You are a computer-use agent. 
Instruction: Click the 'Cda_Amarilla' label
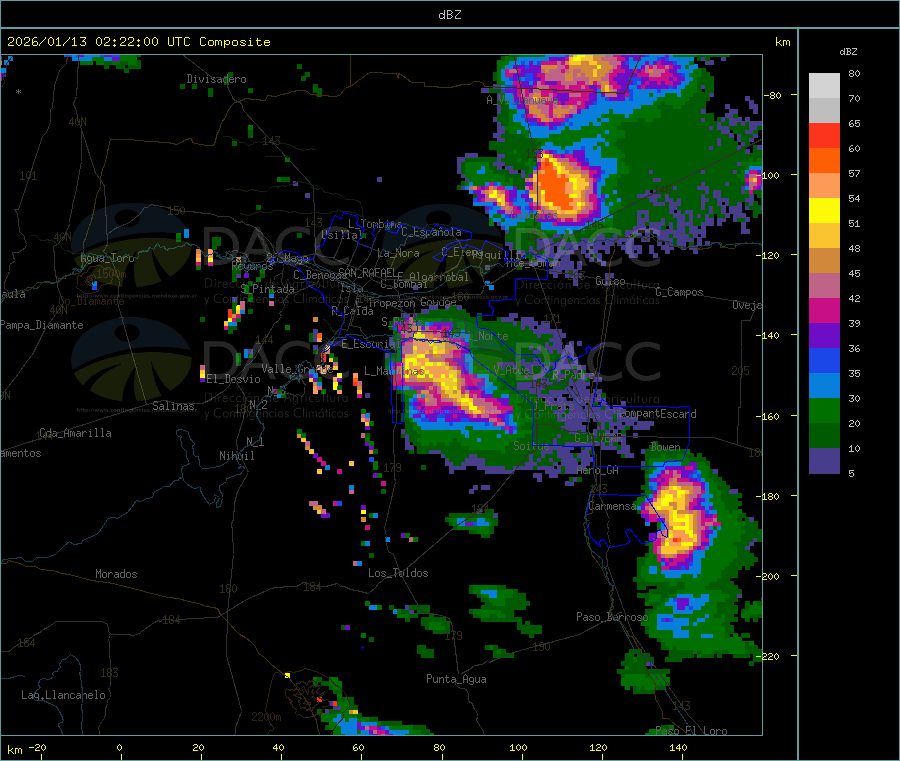(x=75, y=433)
